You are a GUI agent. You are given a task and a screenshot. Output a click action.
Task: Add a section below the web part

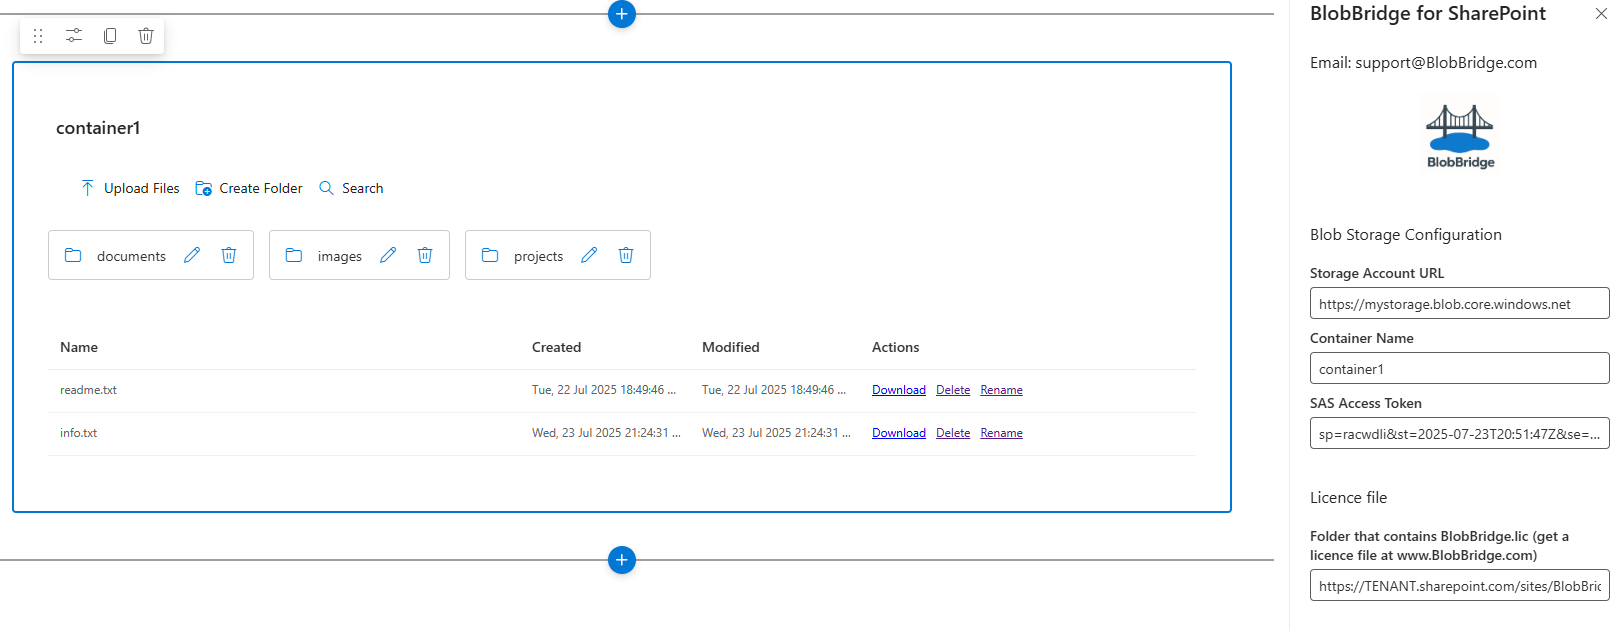(x=622, y=560)
